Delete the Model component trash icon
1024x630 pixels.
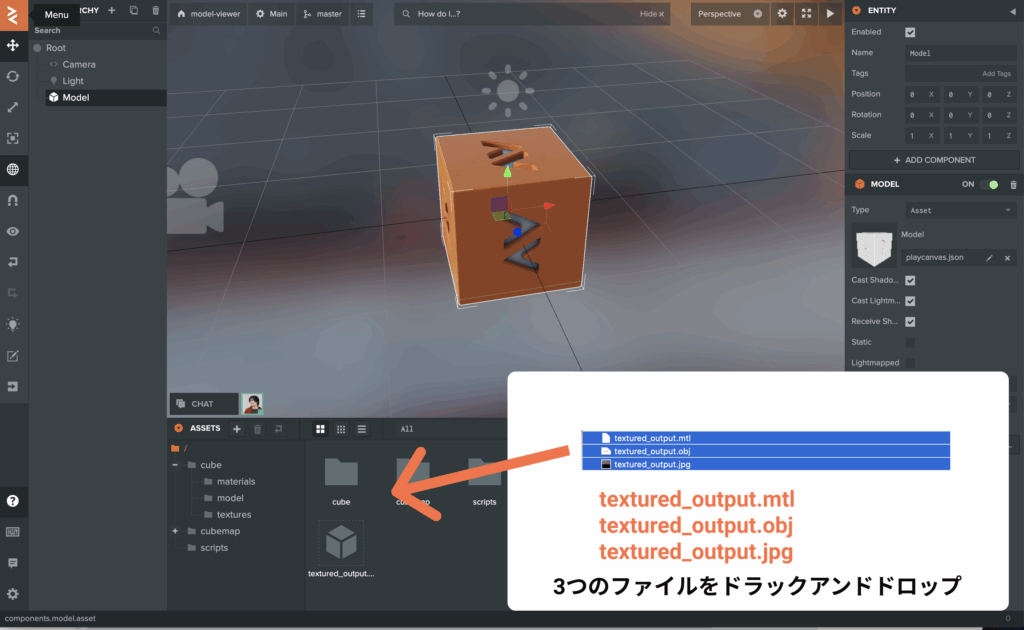(1013, 185)
